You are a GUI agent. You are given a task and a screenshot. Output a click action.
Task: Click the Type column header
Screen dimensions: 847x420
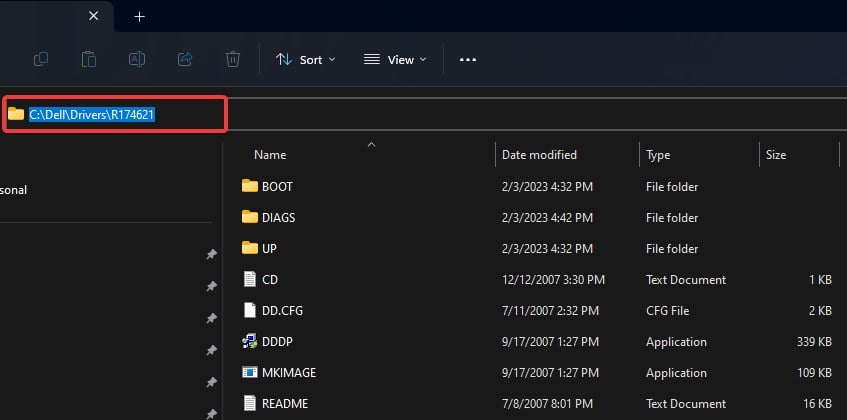tap(658, 155)
